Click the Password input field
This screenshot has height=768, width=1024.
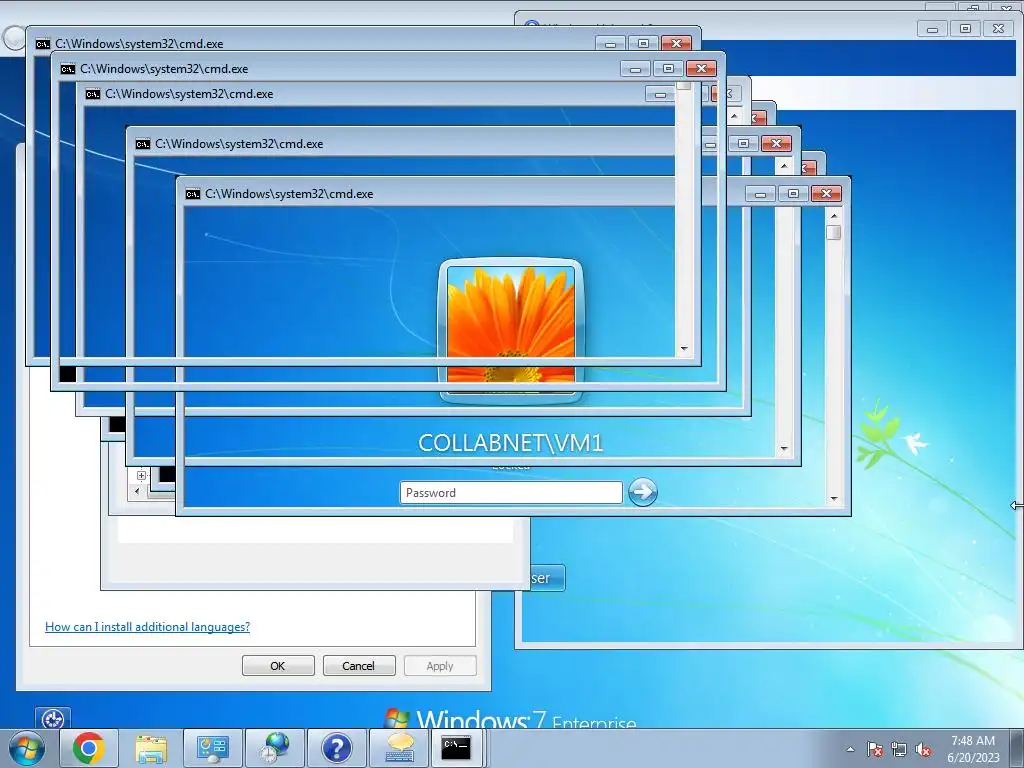[511, 492]
